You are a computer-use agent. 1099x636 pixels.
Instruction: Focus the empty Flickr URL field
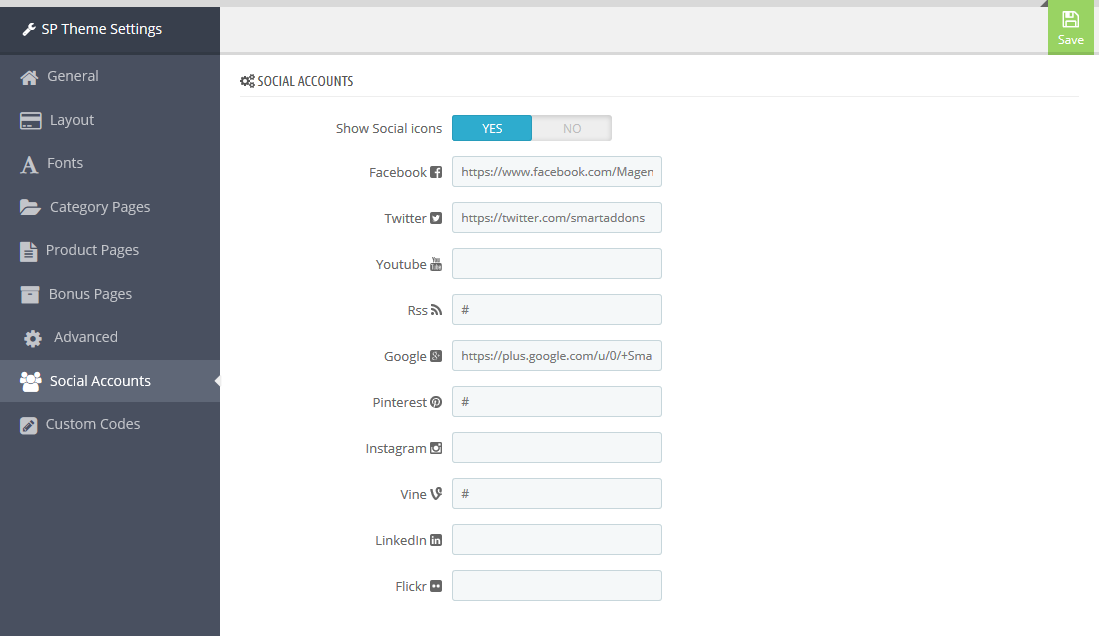click(557, 586)
